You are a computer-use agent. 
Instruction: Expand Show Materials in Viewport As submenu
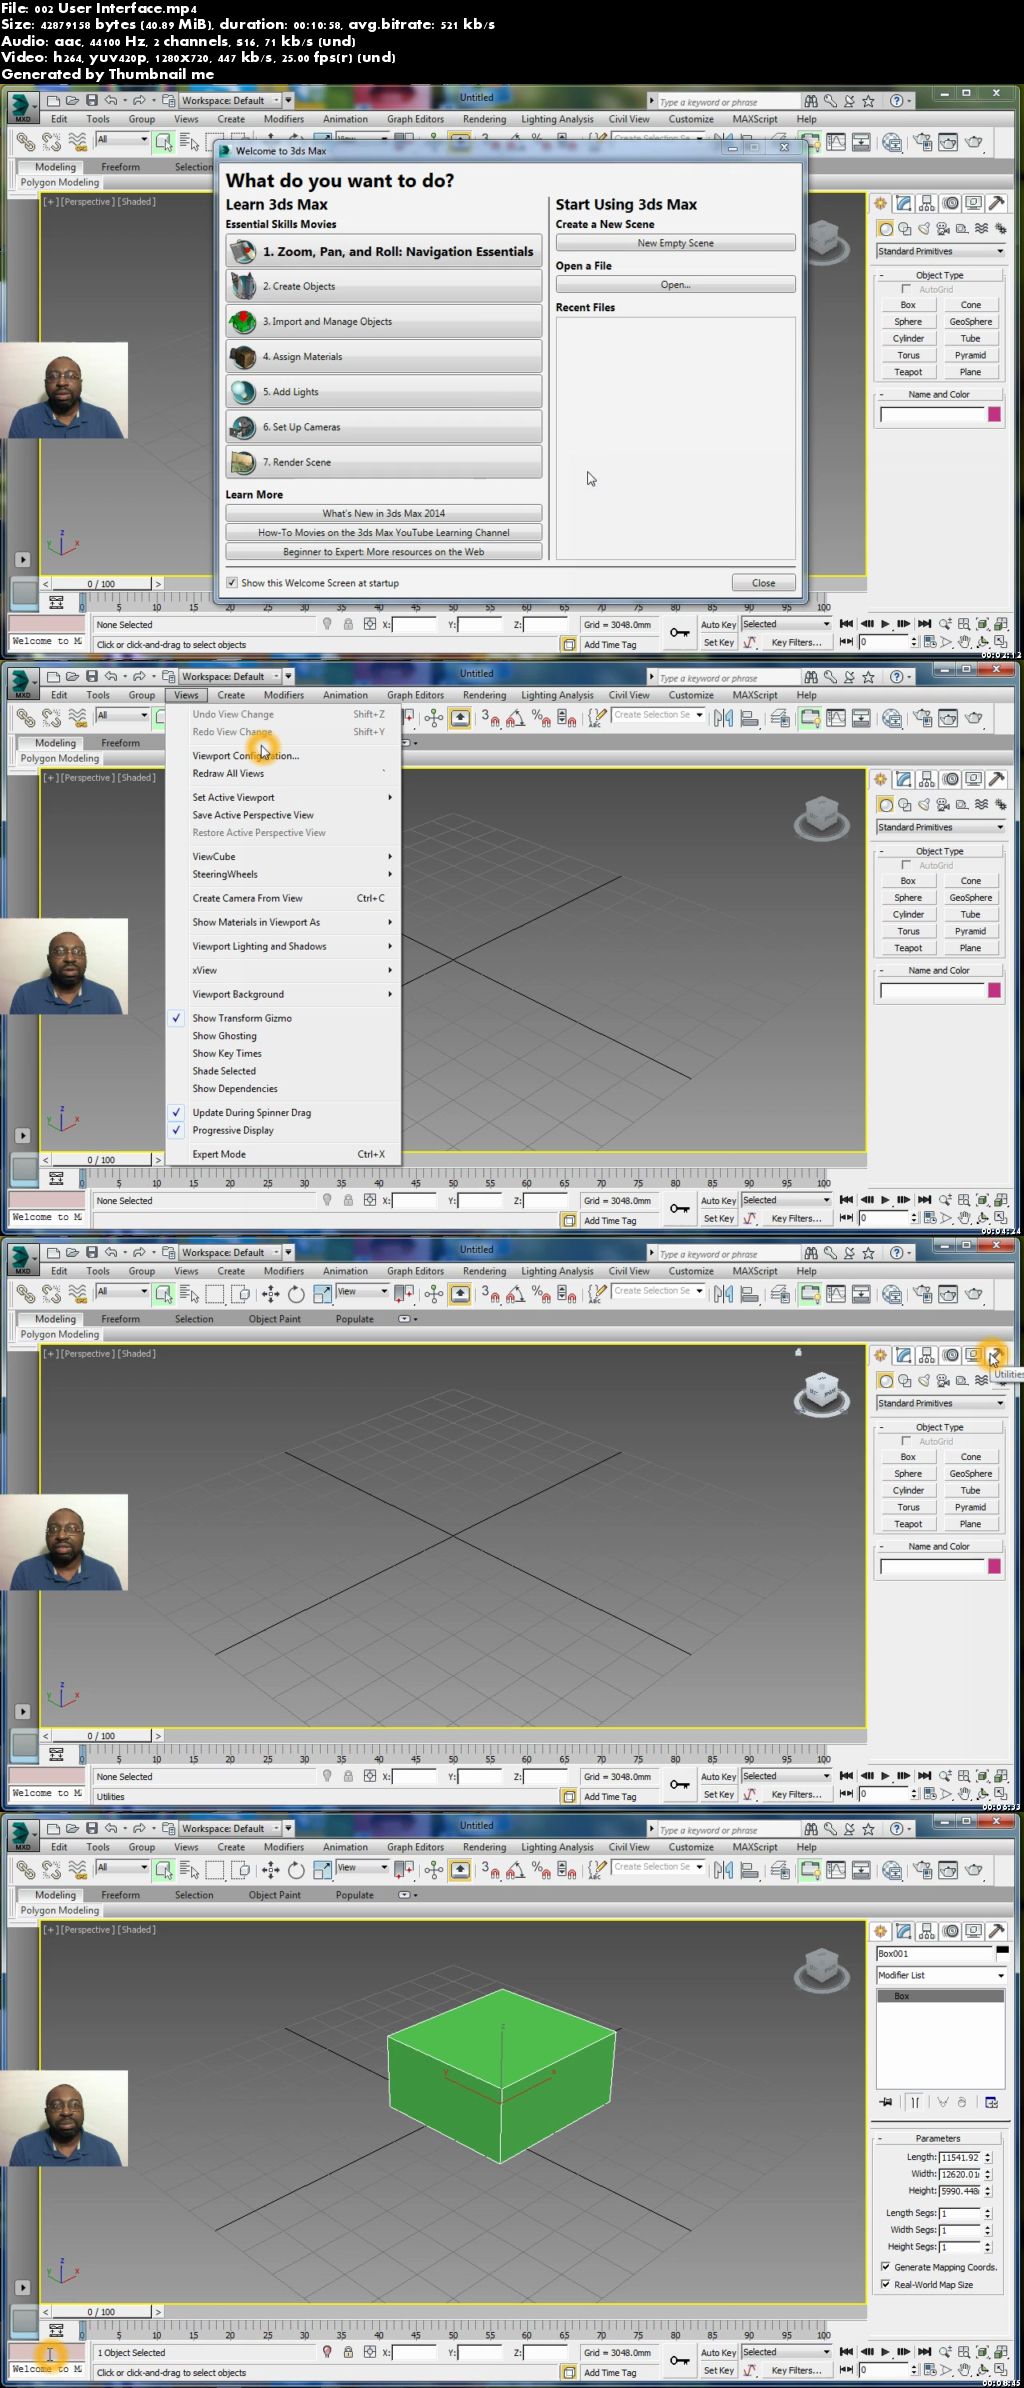284,923
